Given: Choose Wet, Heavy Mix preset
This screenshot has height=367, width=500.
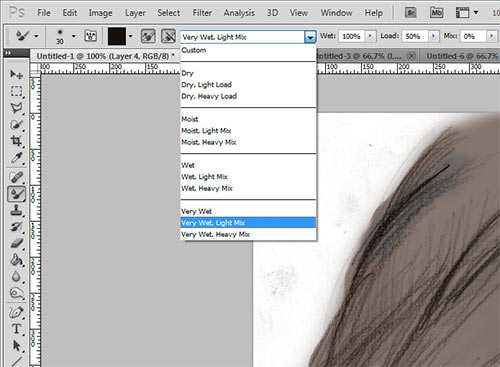Looking at the screenshot, I should [x=248, y=188].
